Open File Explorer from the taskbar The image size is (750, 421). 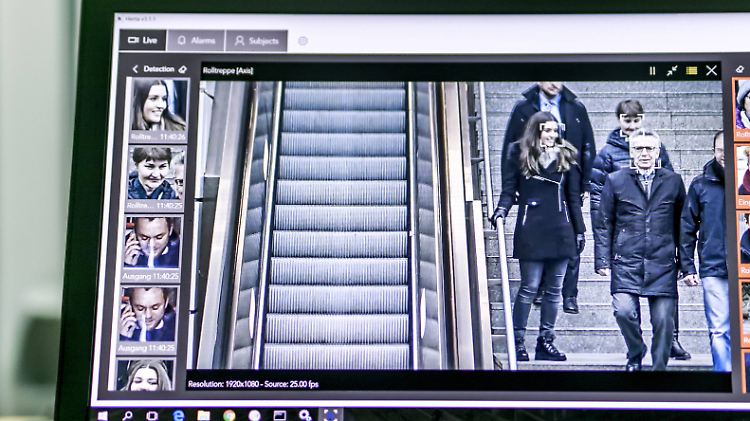tap(203, 414)
